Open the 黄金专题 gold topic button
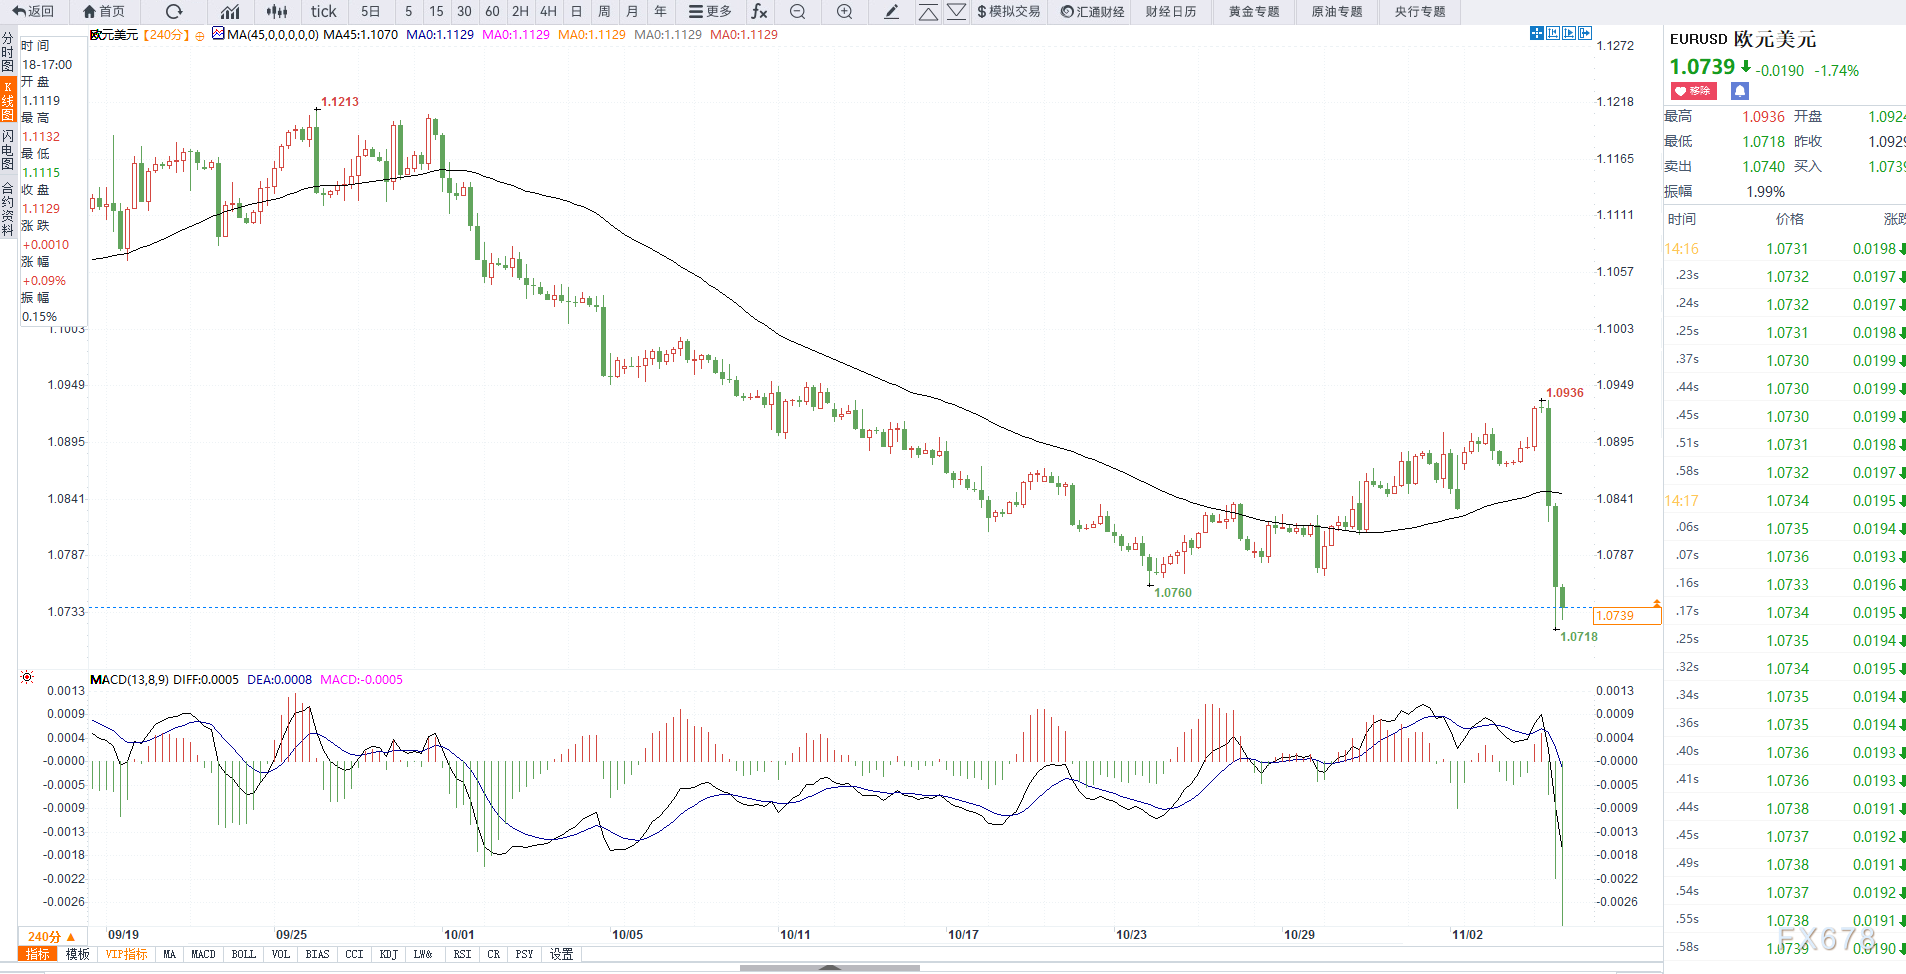The width and height of the screenshot is (1906, 974). [x=1254, y=12]
